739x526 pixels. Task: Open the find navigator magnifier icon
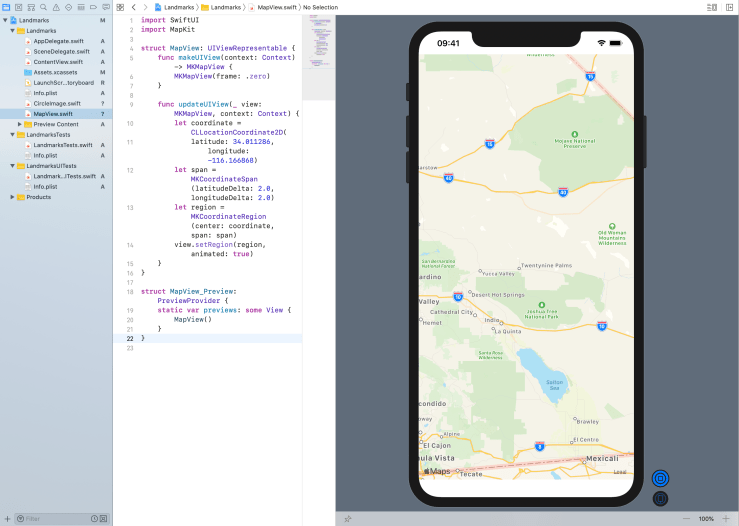tap(41, 7)
